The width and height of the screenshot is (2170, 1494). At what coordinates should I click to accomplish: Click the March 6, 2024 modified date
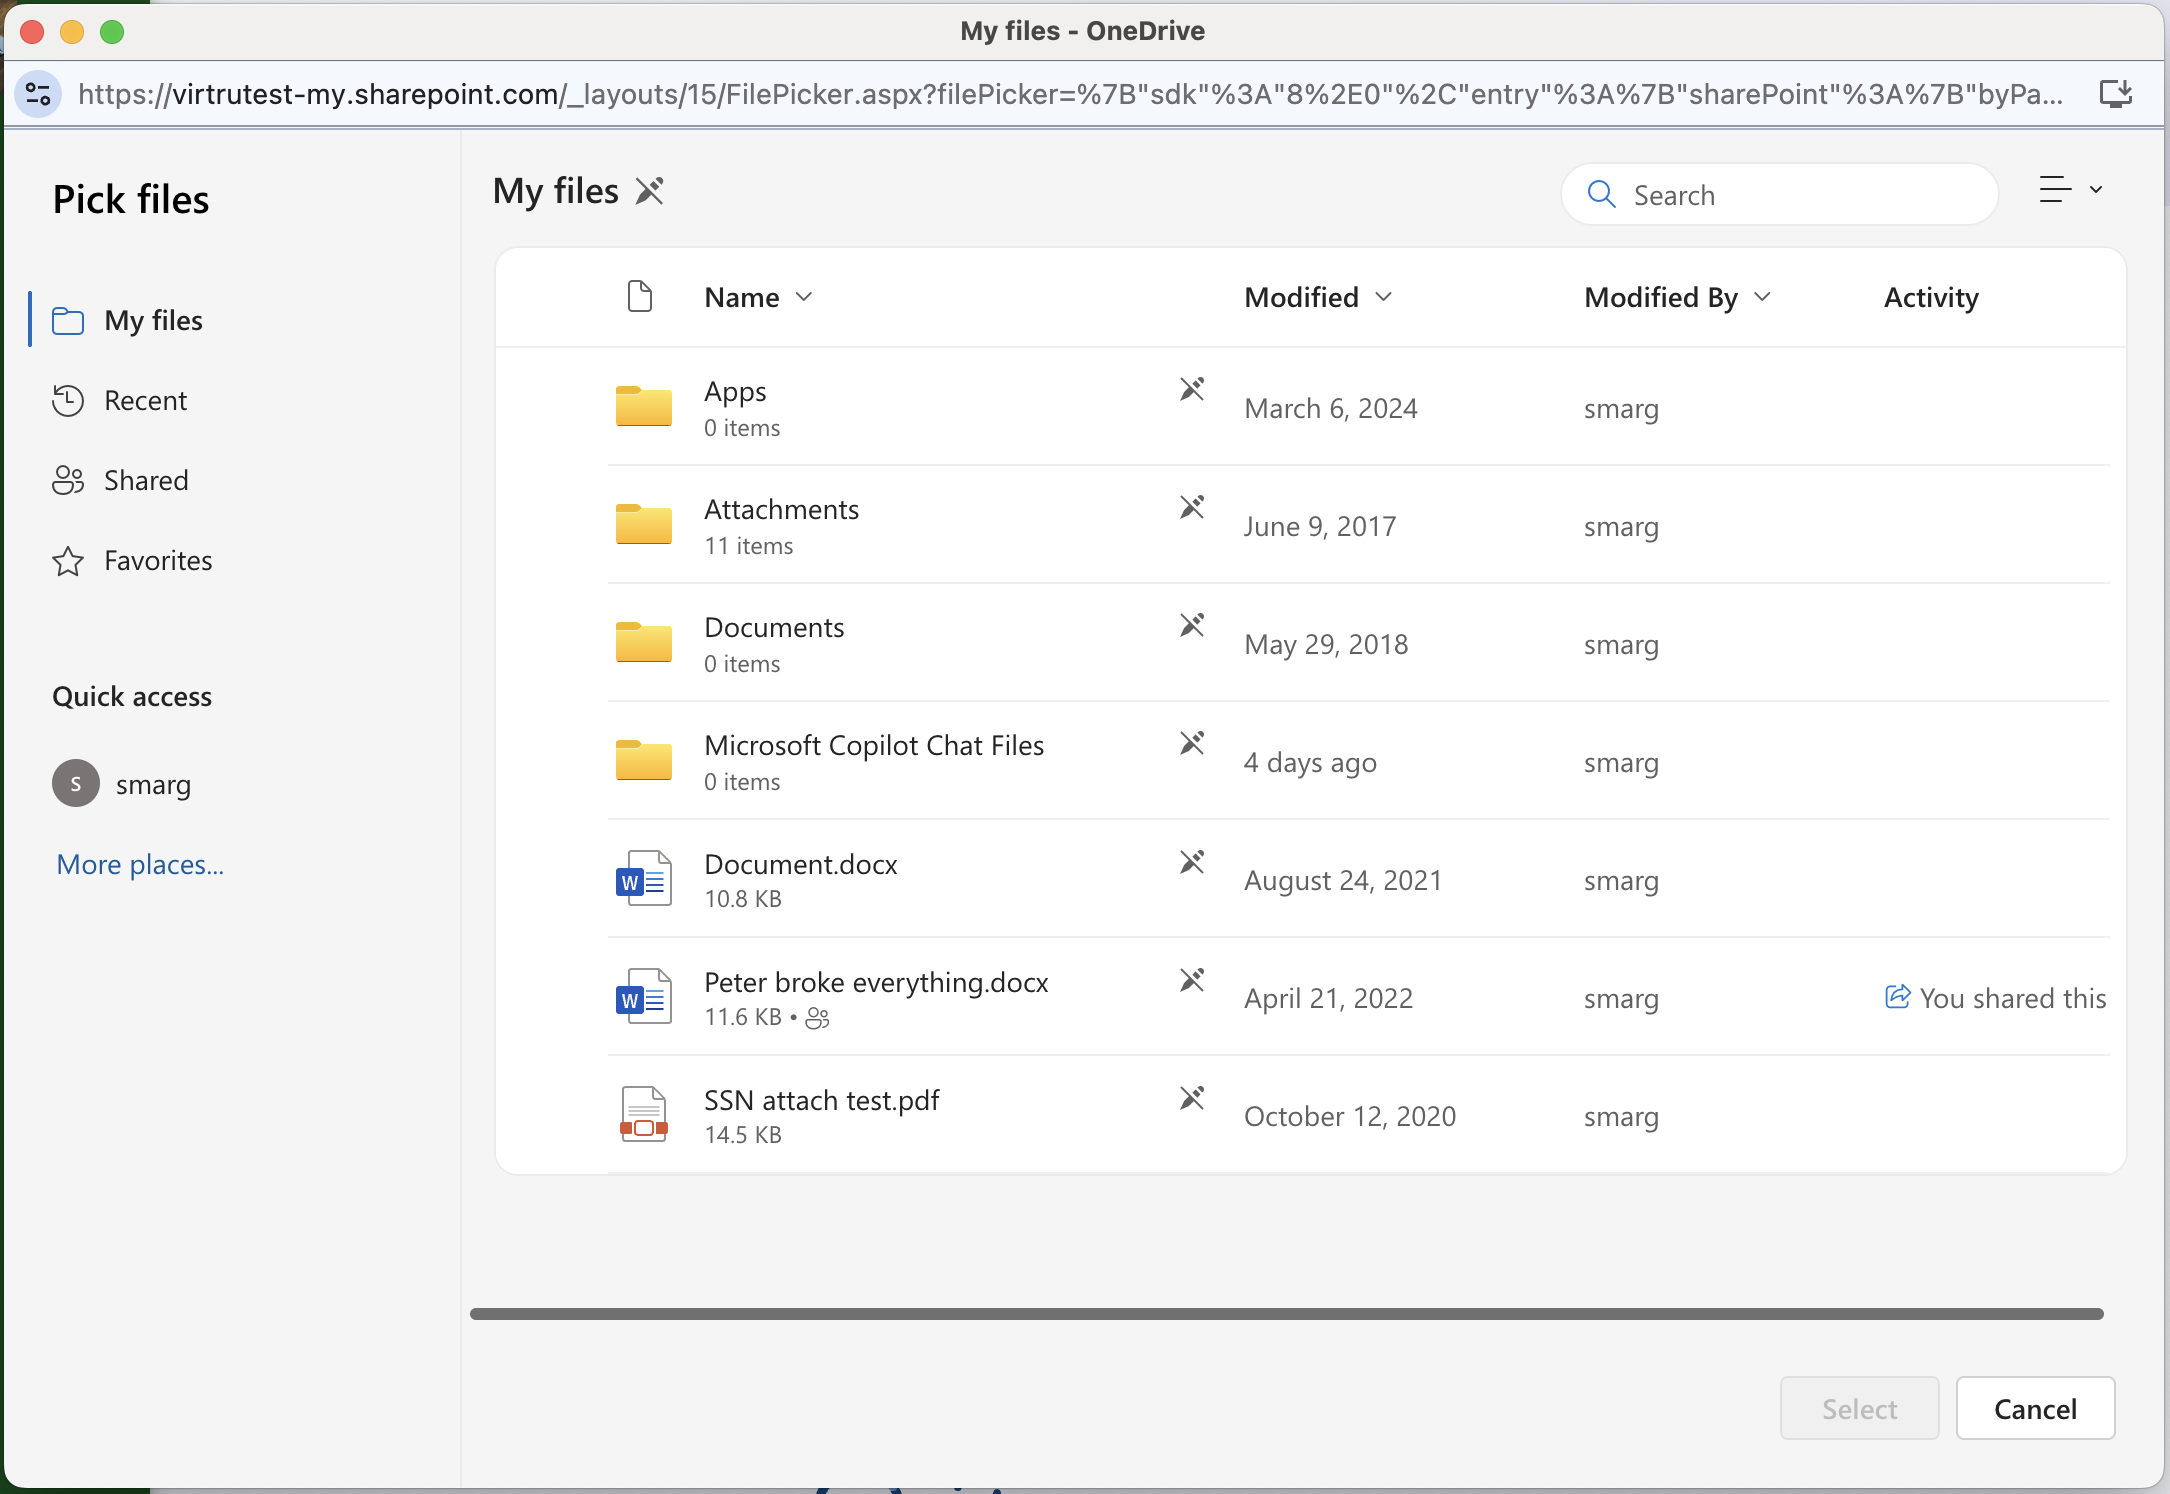[x=1330, y=408]
